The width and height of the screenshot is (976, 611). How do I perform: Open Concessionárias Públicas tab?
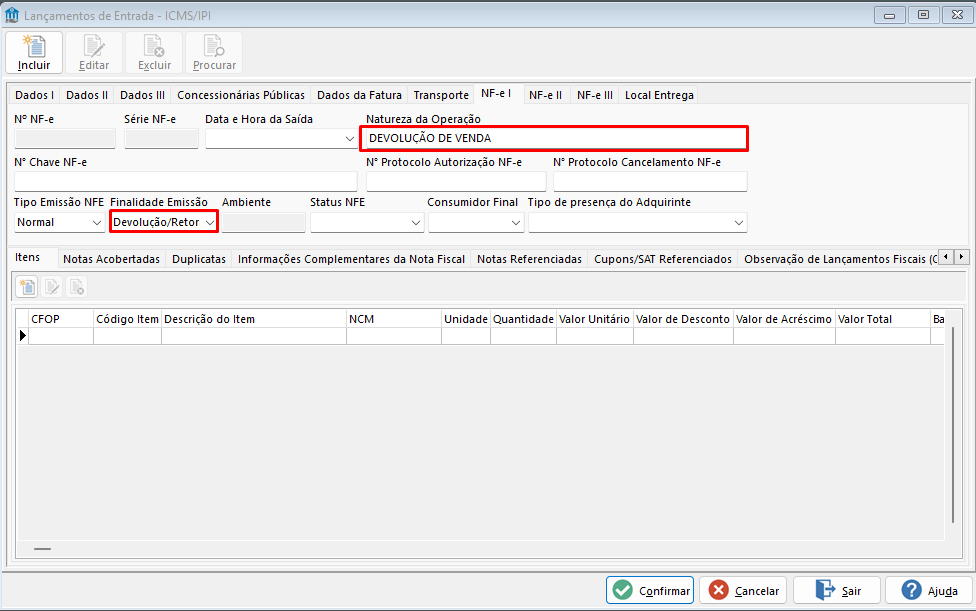coord(241,95)
